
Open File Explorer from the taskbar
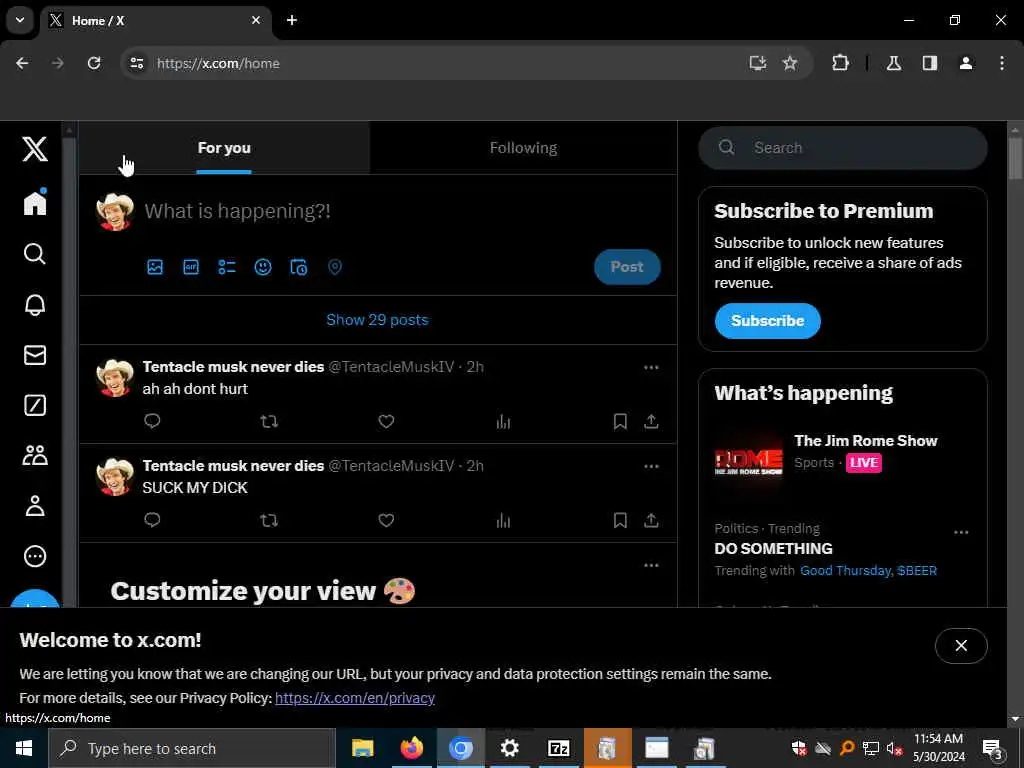pyautogui.click(x=362, y=748)
